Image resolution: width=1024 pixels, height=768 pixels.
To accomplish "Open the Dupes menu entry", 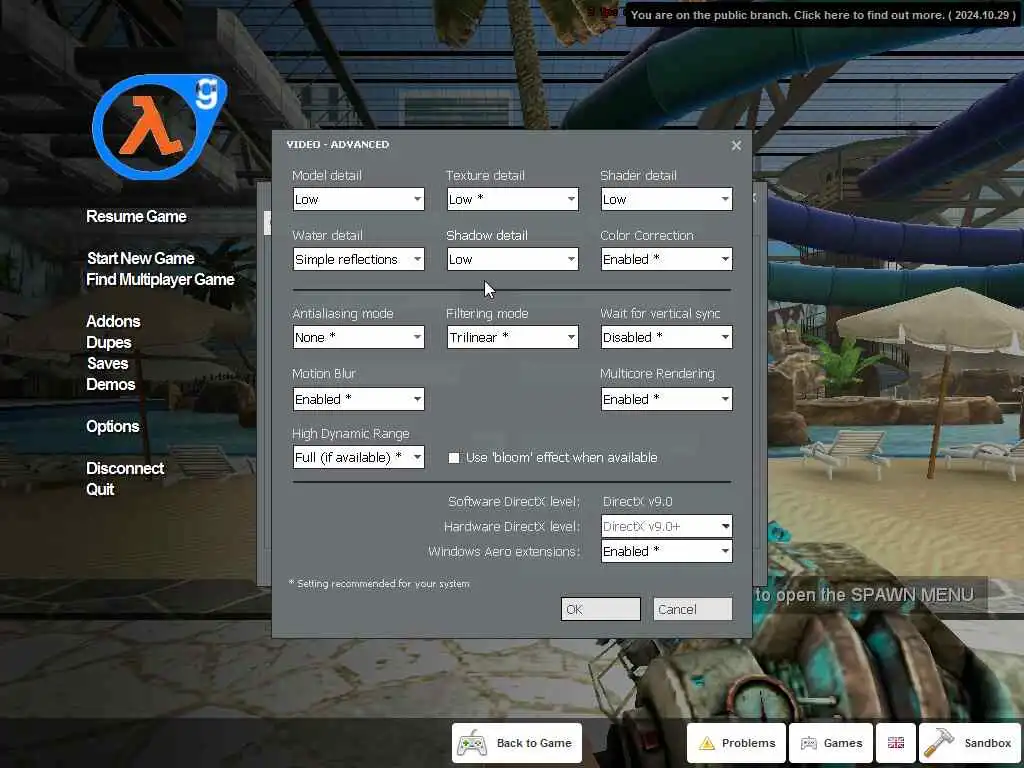I will pyautogui.click(x=108, y=342).
